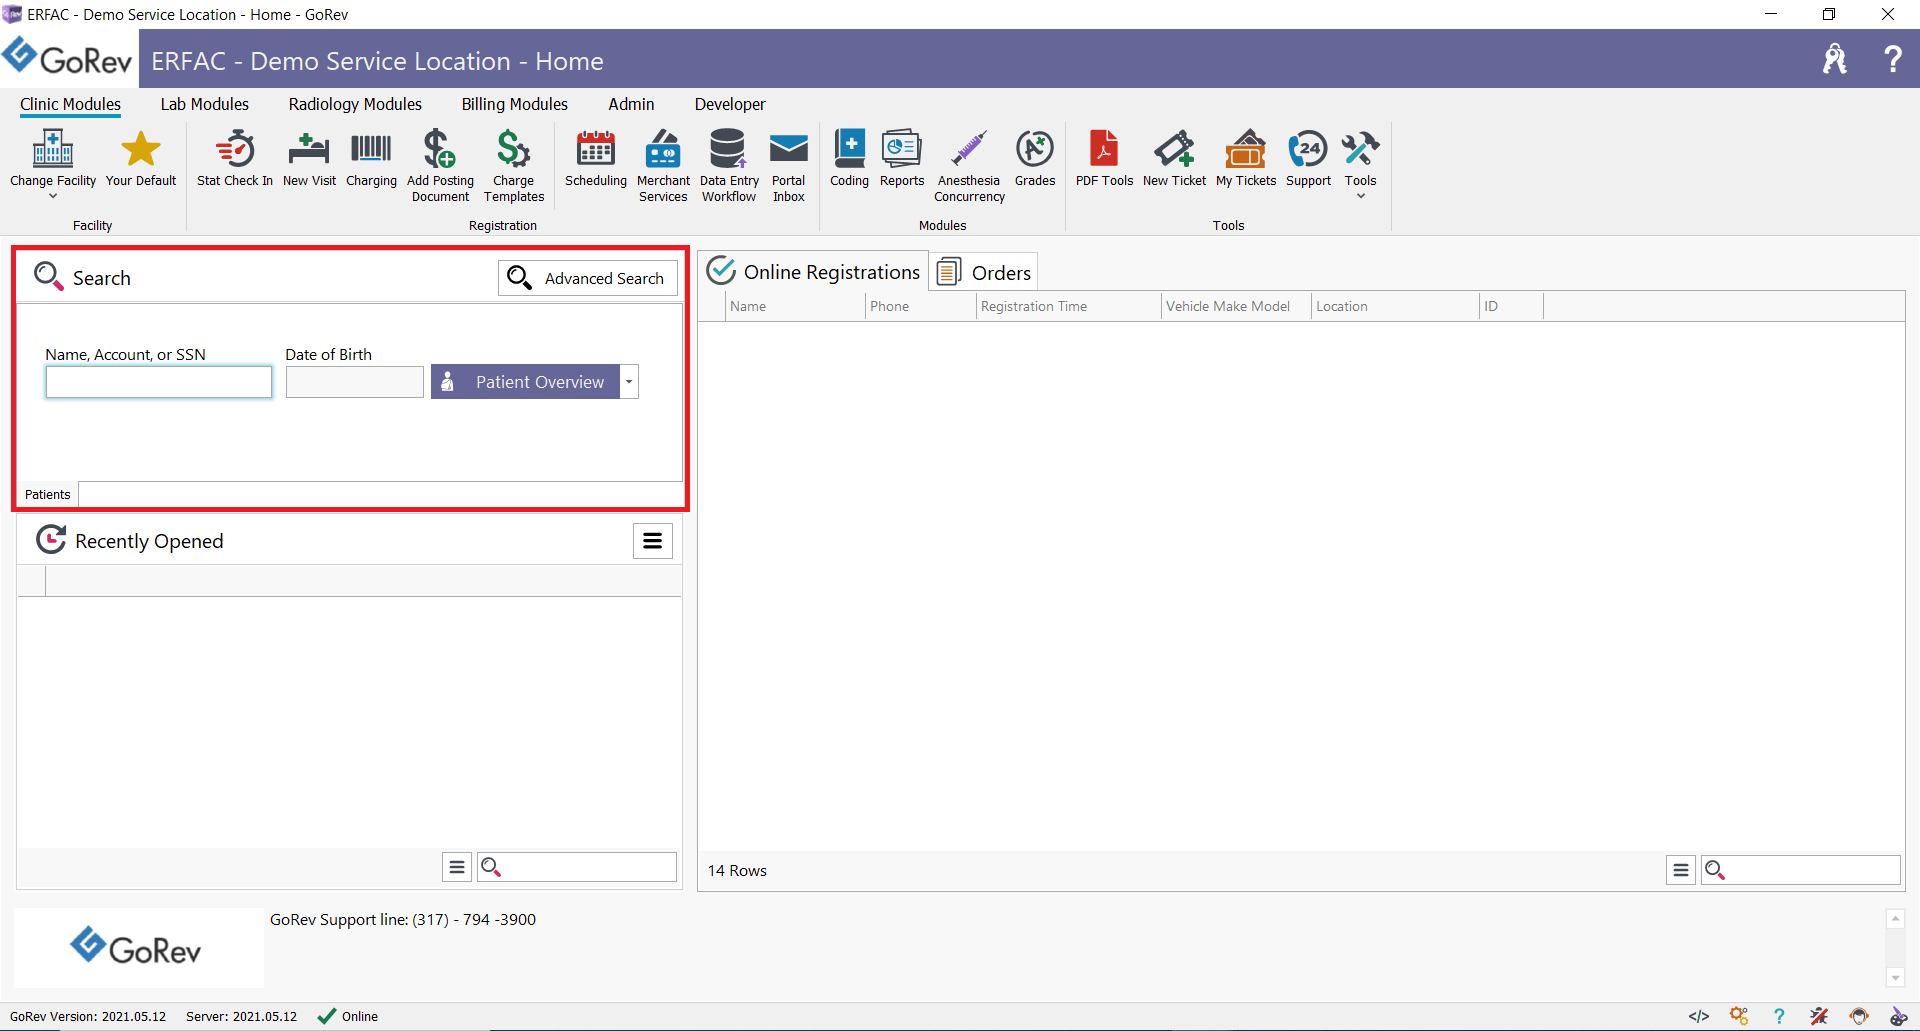Viewport: 1920px width, 1031px height.
Task: Open the Portal Inbox
Action: (789, 166)
